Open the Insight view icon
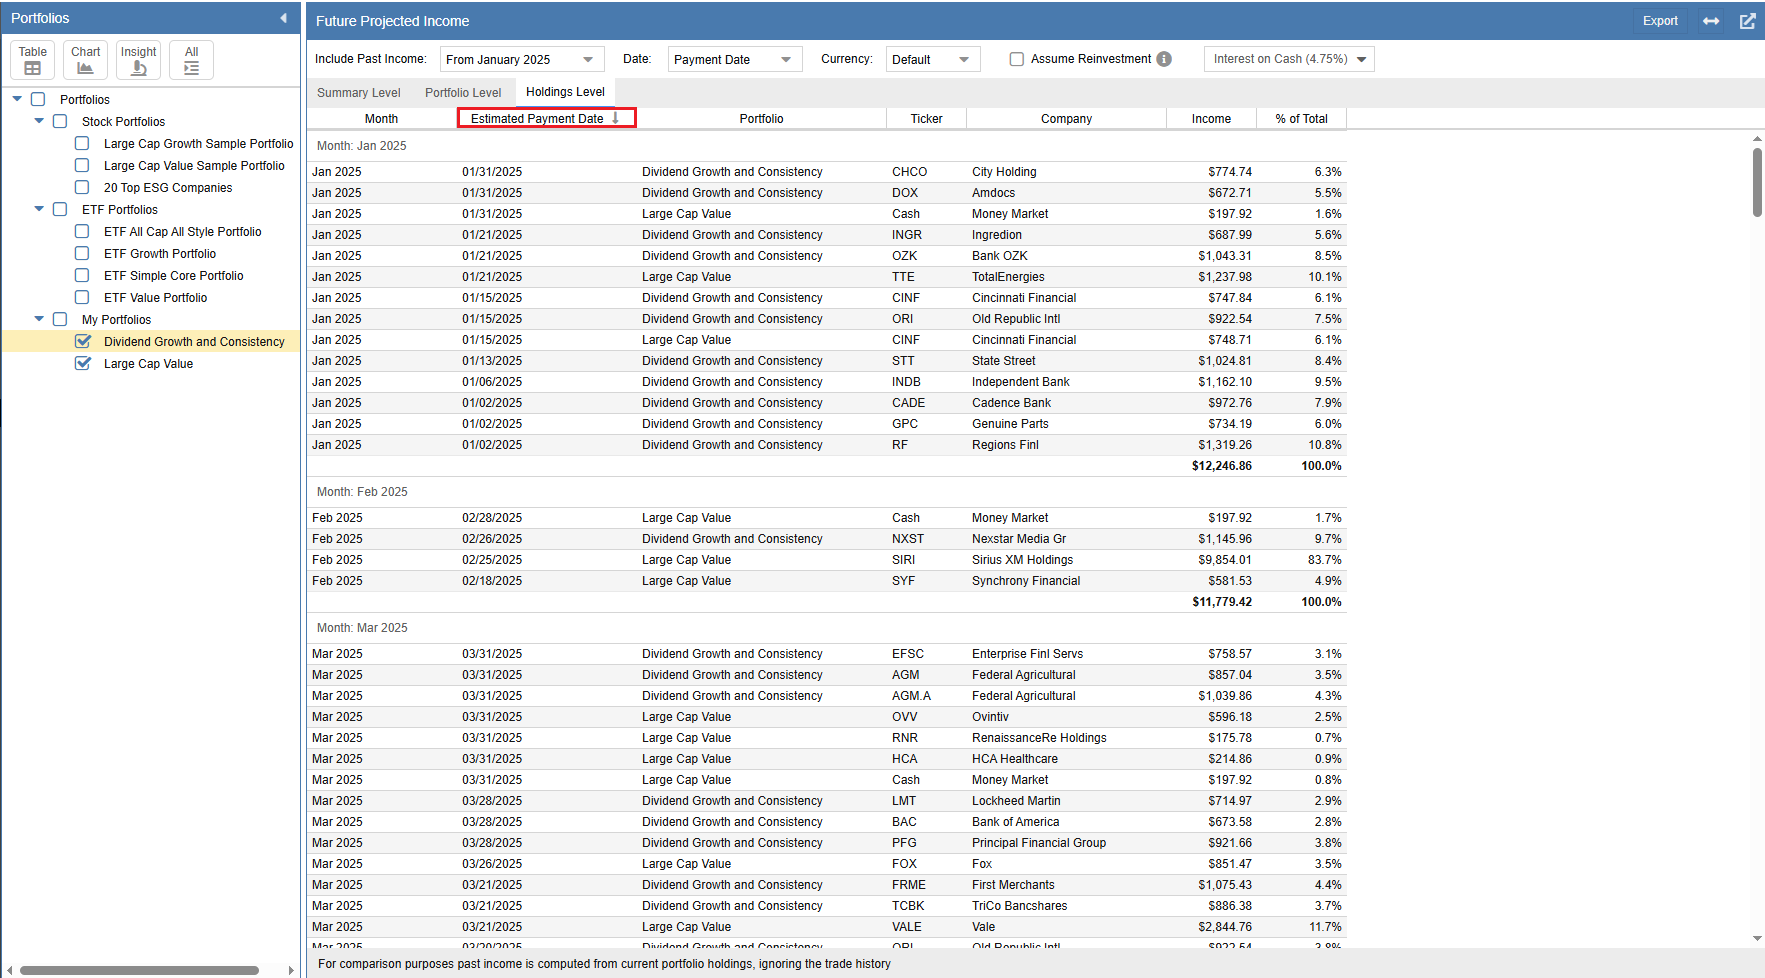Screen dimensions: 1765x978 [x=138, y=60]
